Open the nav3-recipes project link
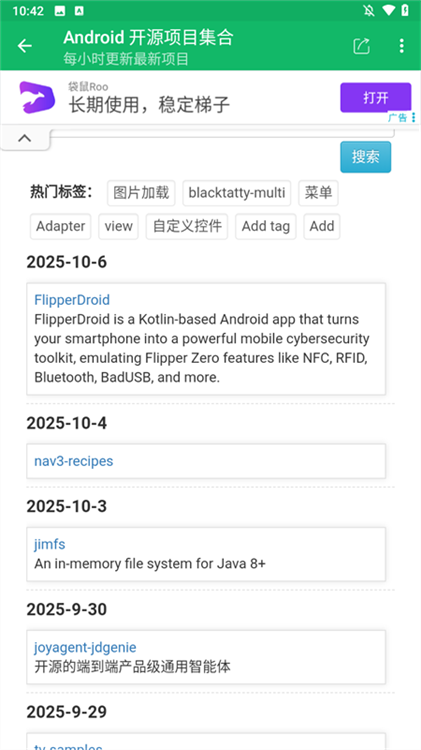421x750 pixels. (74, 461)
